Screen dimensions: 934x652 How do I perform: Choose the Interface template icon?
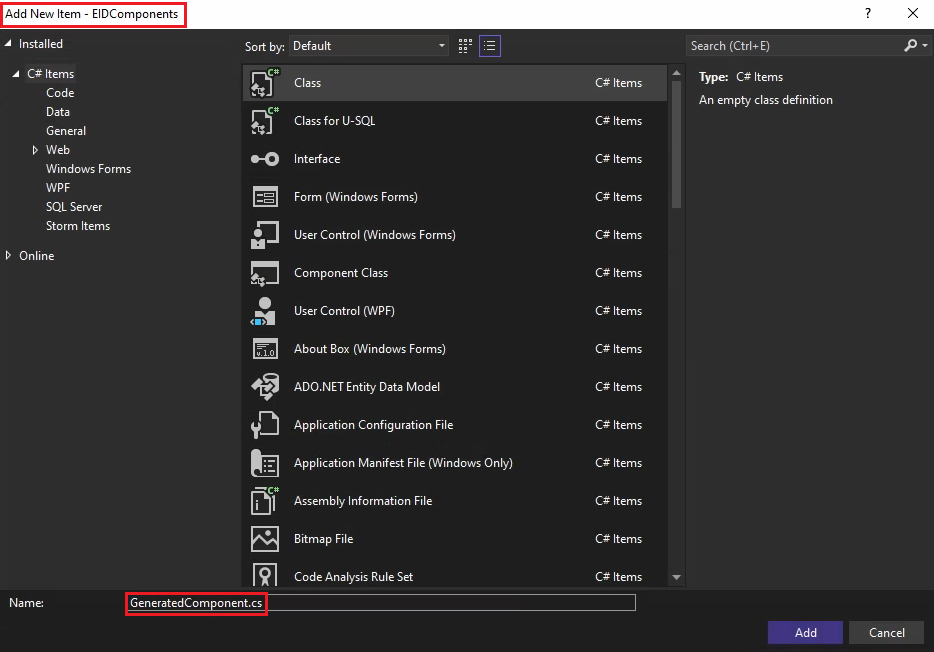point(264,159)
